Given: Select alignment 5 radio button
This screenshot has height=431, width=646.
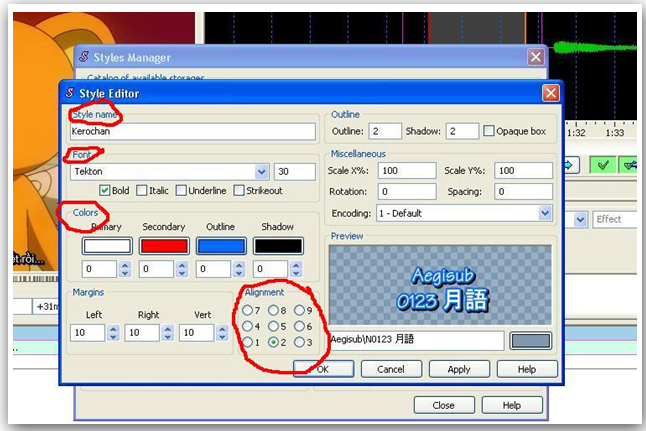Looking at the screenshot, I should (273, 326).
